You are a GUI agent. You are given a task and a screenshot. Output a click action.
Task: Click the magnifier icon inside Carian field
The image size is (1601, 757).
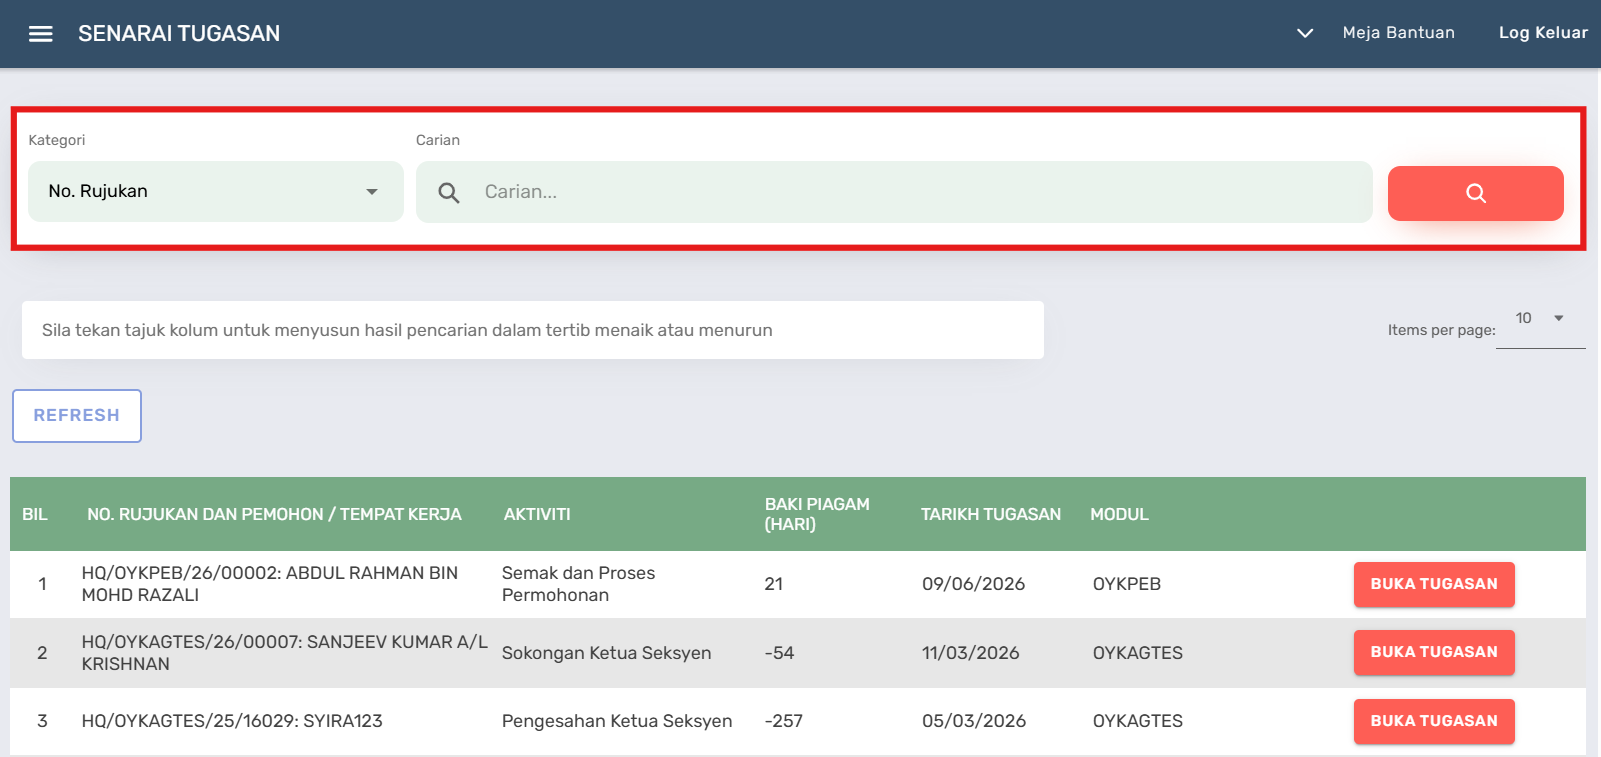pyautogui.click(x=449, y=193)
